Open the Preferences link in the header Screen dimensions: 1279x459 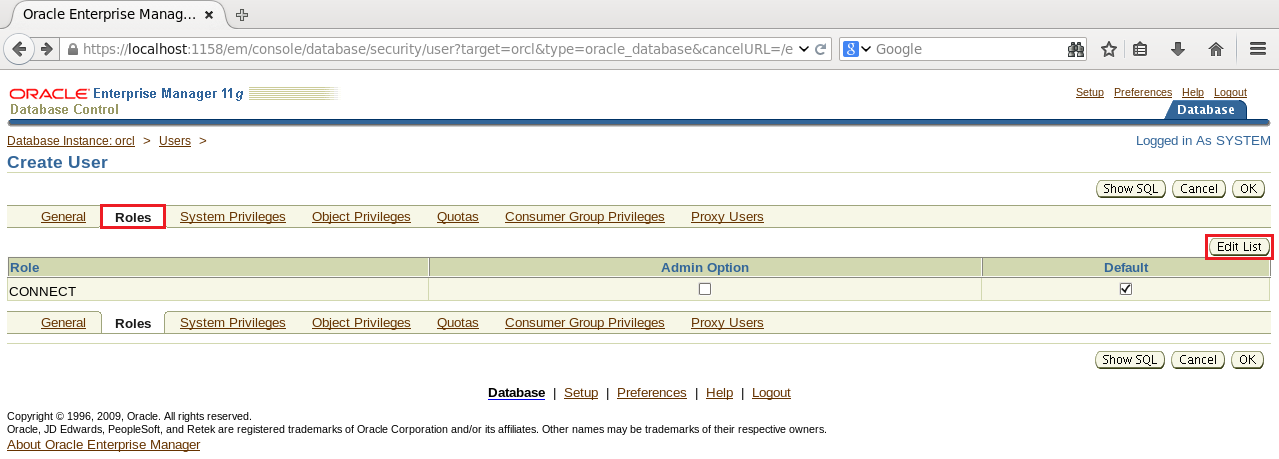(x=1143, y=92)
